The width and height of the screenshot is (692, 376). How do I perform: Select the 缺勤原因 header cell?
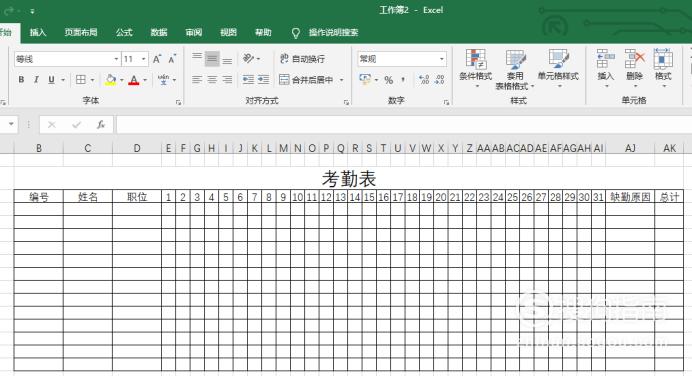tap(630, 197)
